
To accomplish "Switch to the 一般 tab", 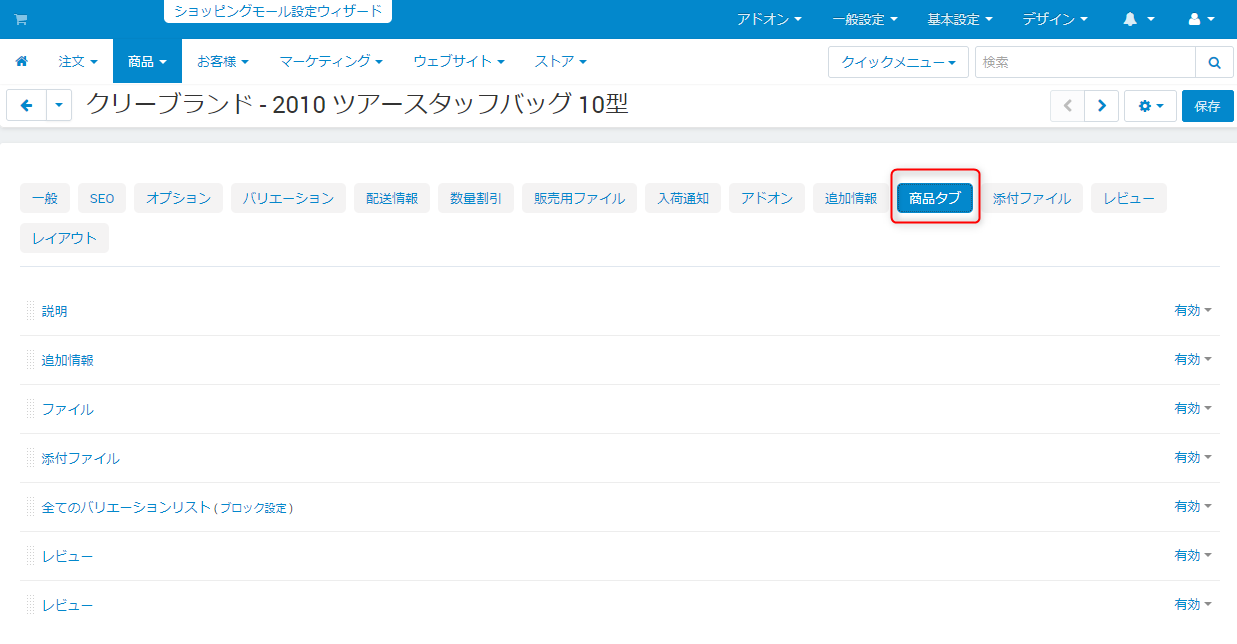I will click(x=45, y=198).
